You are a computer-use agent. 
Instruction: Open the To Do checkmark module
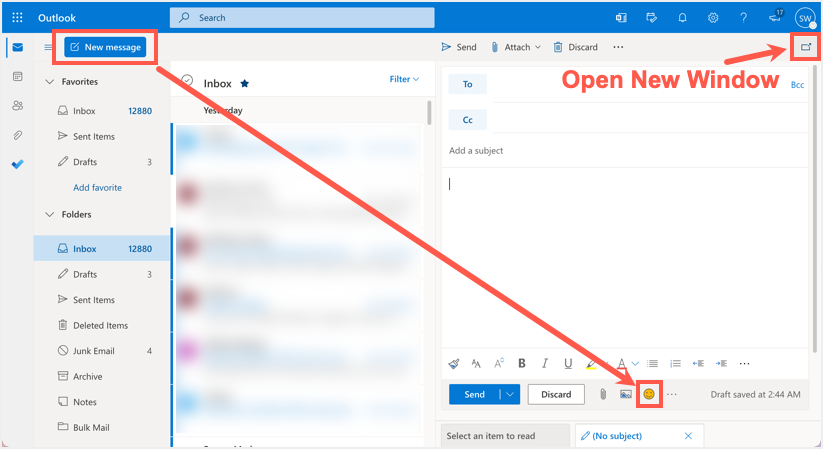pyautogui.click(x=17, y=164)
